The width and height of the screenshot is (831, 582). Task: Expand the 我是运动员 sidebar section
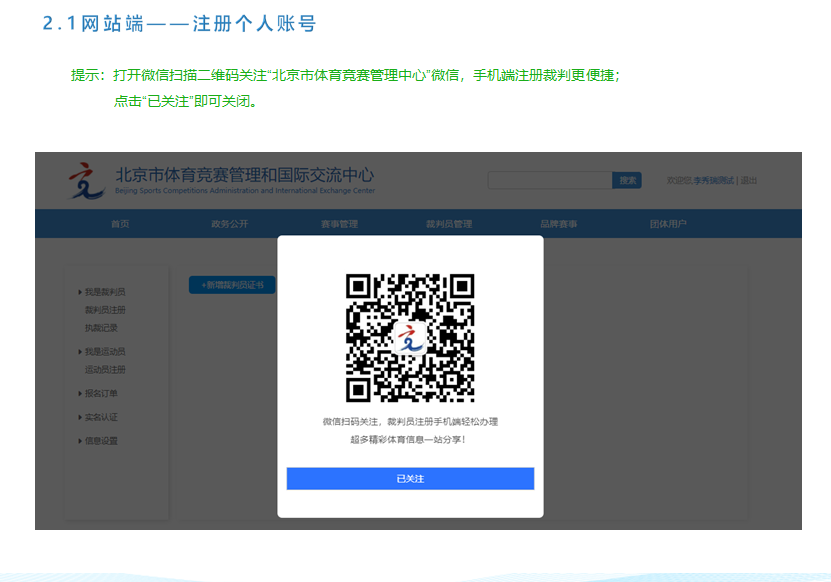102,351
